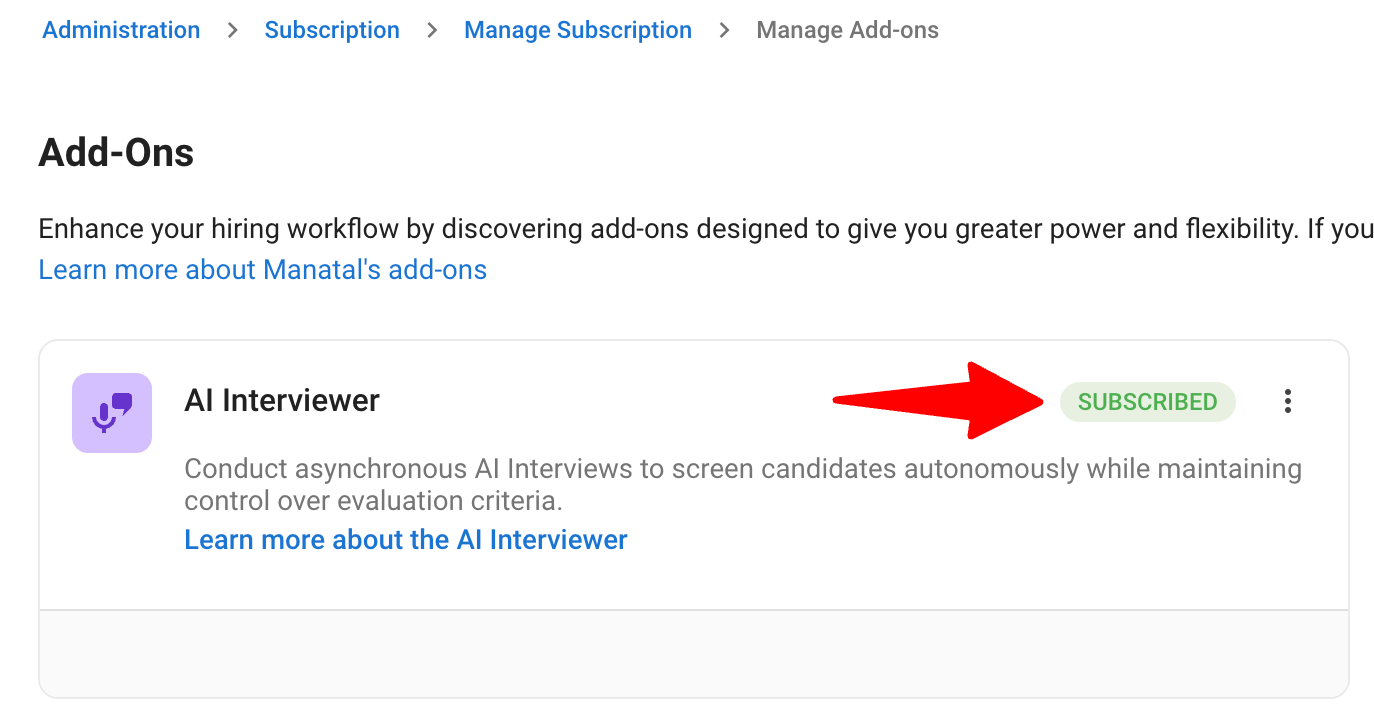
Task: Click the Manage Add-ons current breadcrumb
Action: point(848,30)
